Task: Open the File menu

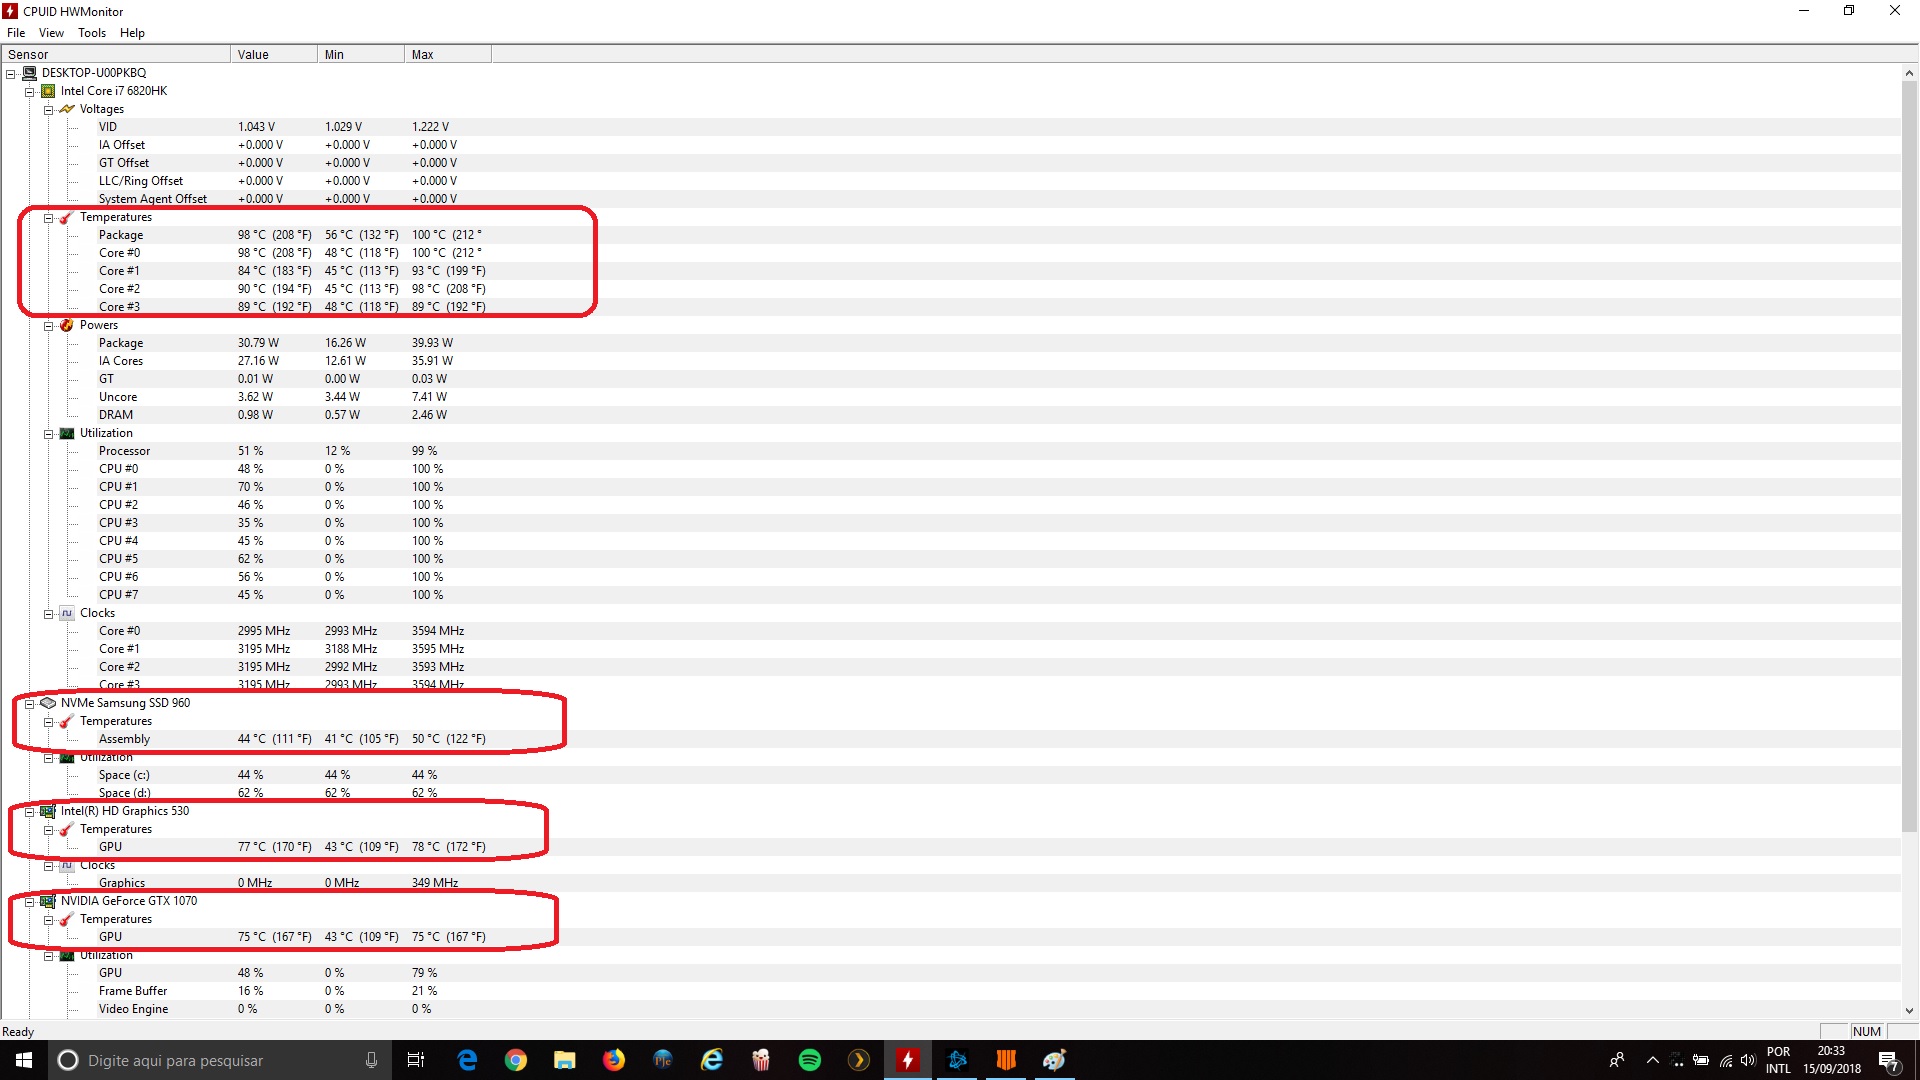Action: point(16,33)
